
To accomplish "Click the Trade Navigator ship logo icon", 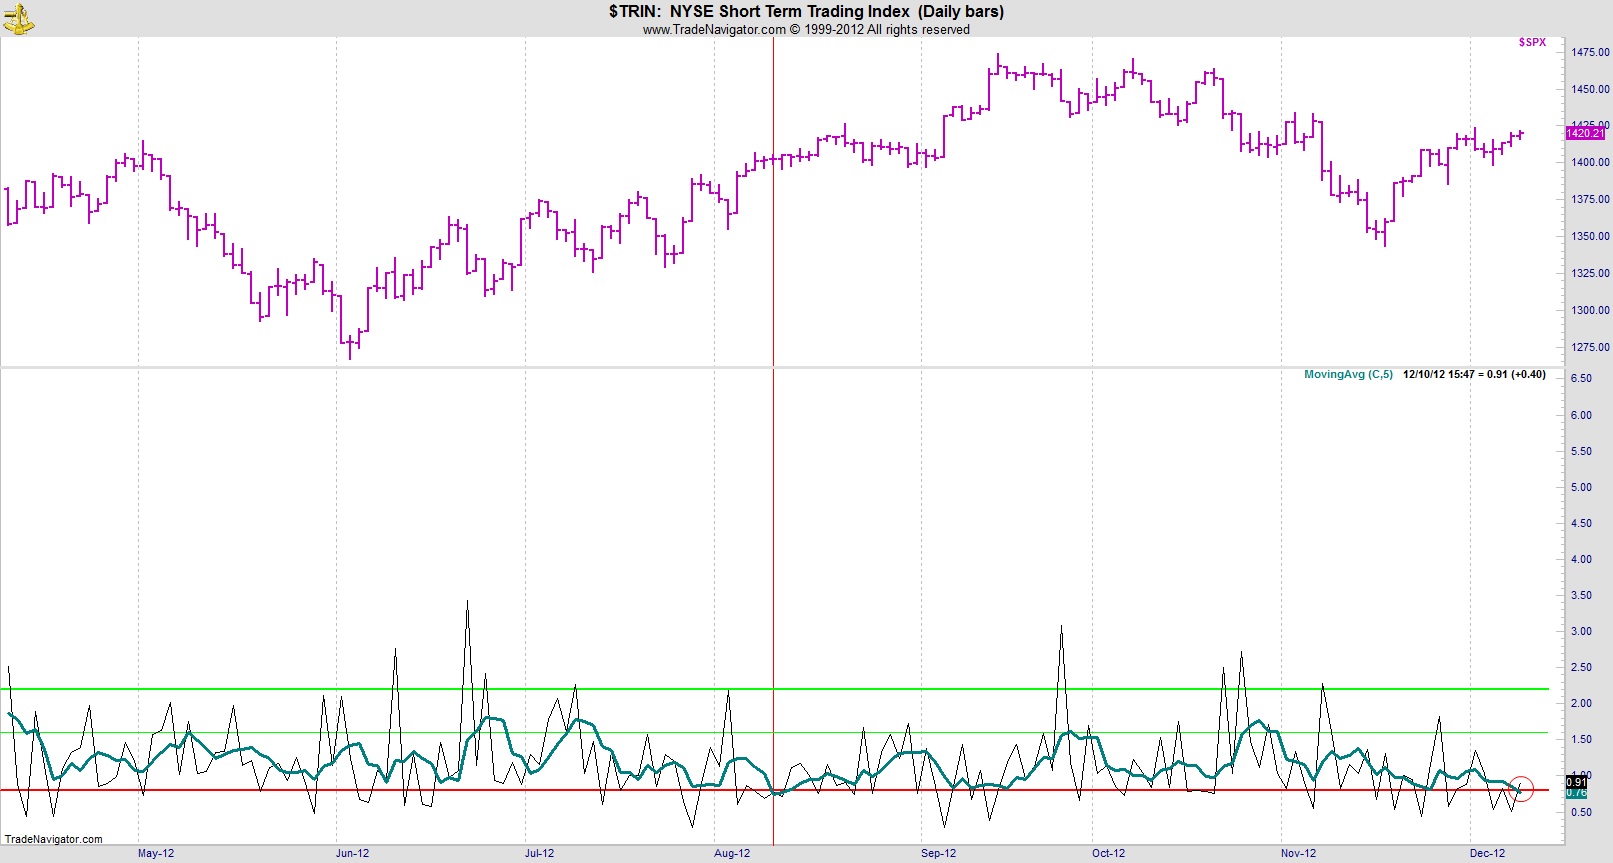I will tap(19, 19).
